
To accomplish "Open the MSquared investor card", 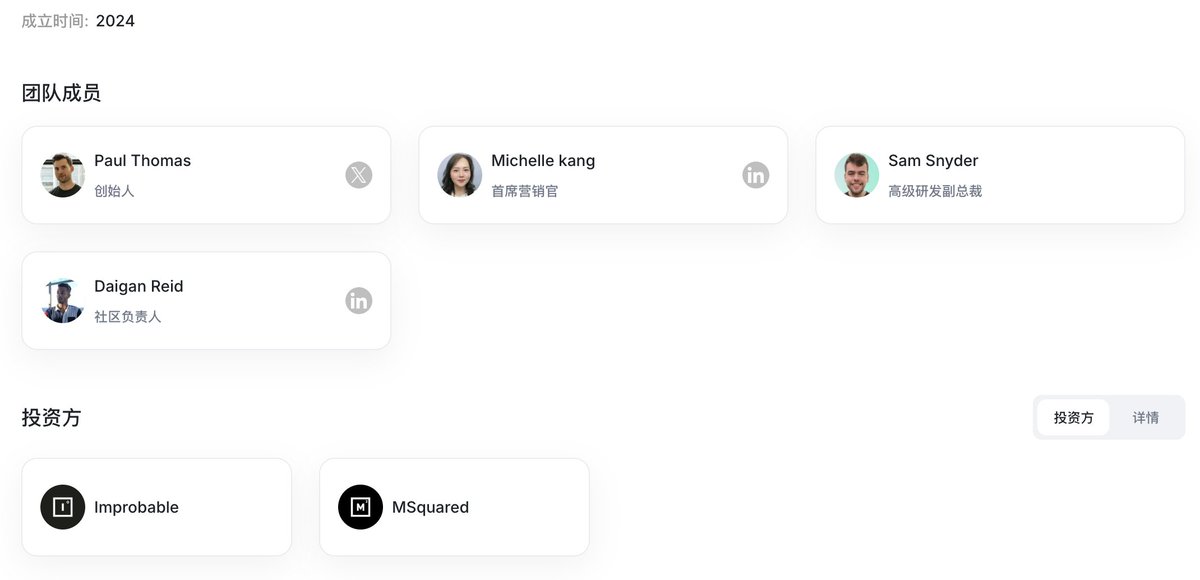I will (455, 507).
